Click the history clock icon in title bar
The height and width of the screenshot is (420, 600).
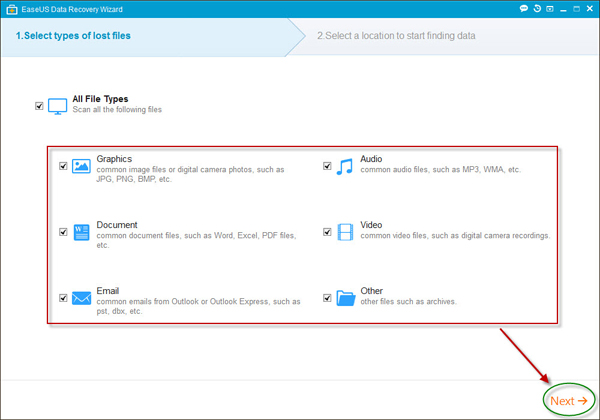tap(538, 8)
